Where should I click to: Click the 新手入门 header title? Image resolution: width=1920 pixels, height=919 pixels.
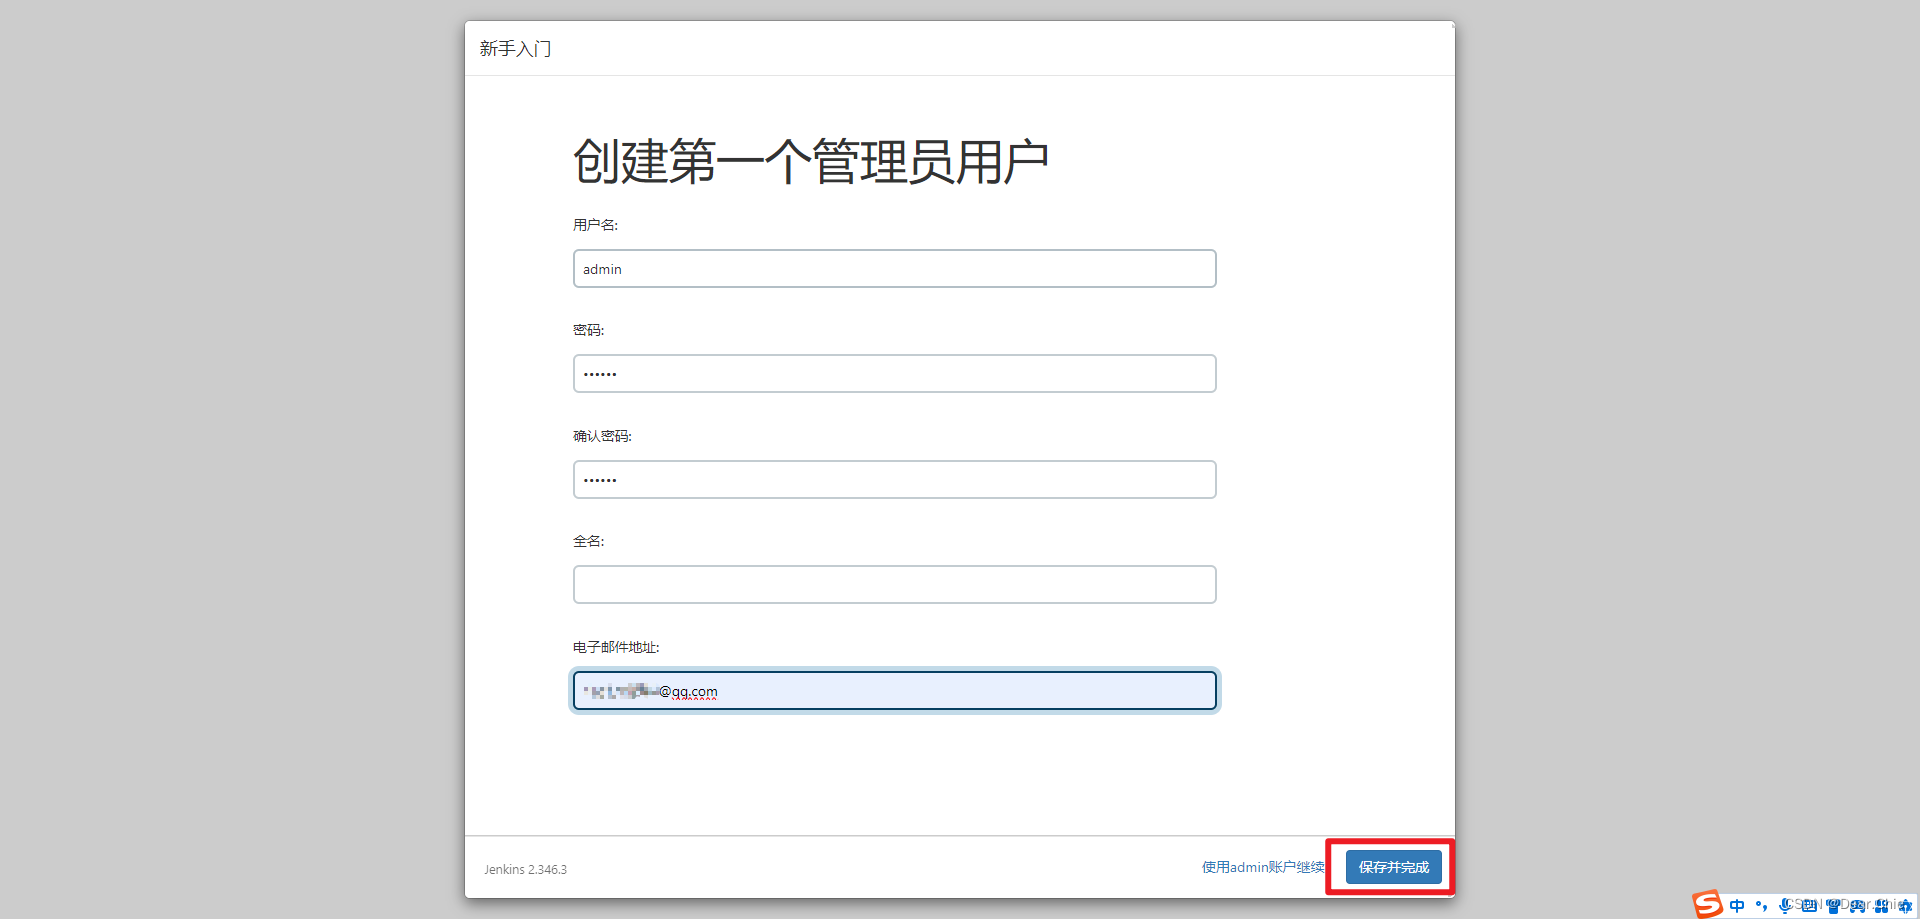[x=515, y=49]
